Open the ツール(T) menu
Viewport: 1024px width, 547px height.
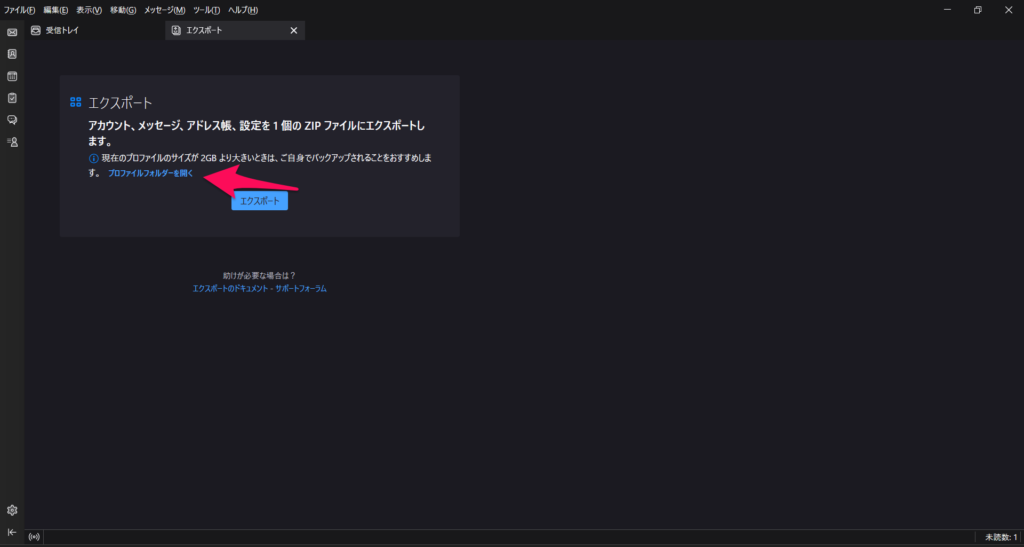point(206,10)
